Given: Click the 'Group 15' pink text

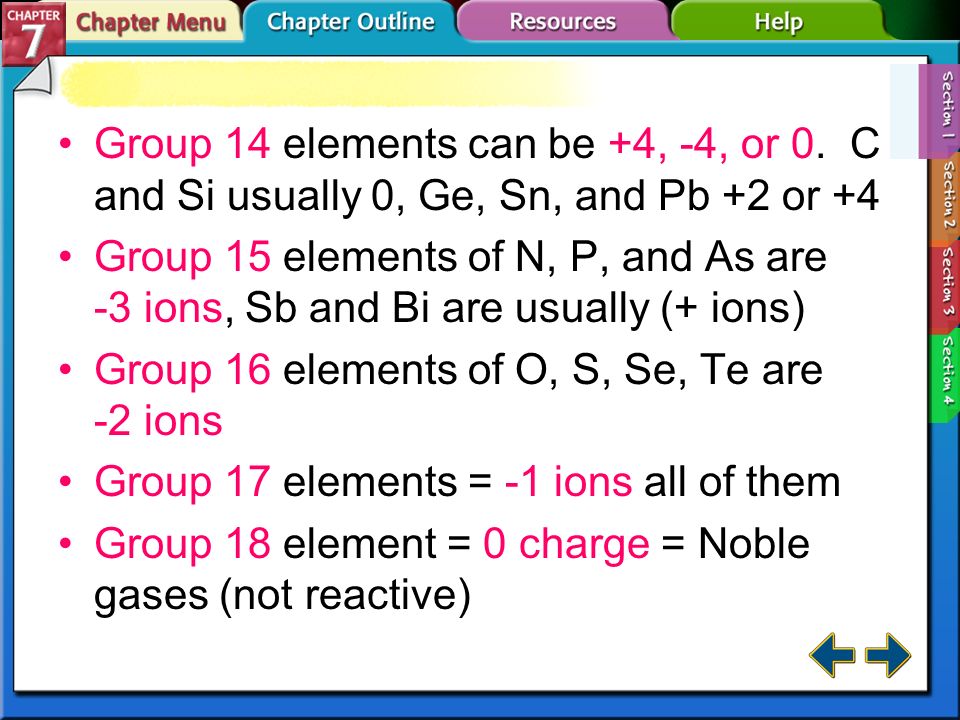Looking at the screenshot, I should coord(182,257).
